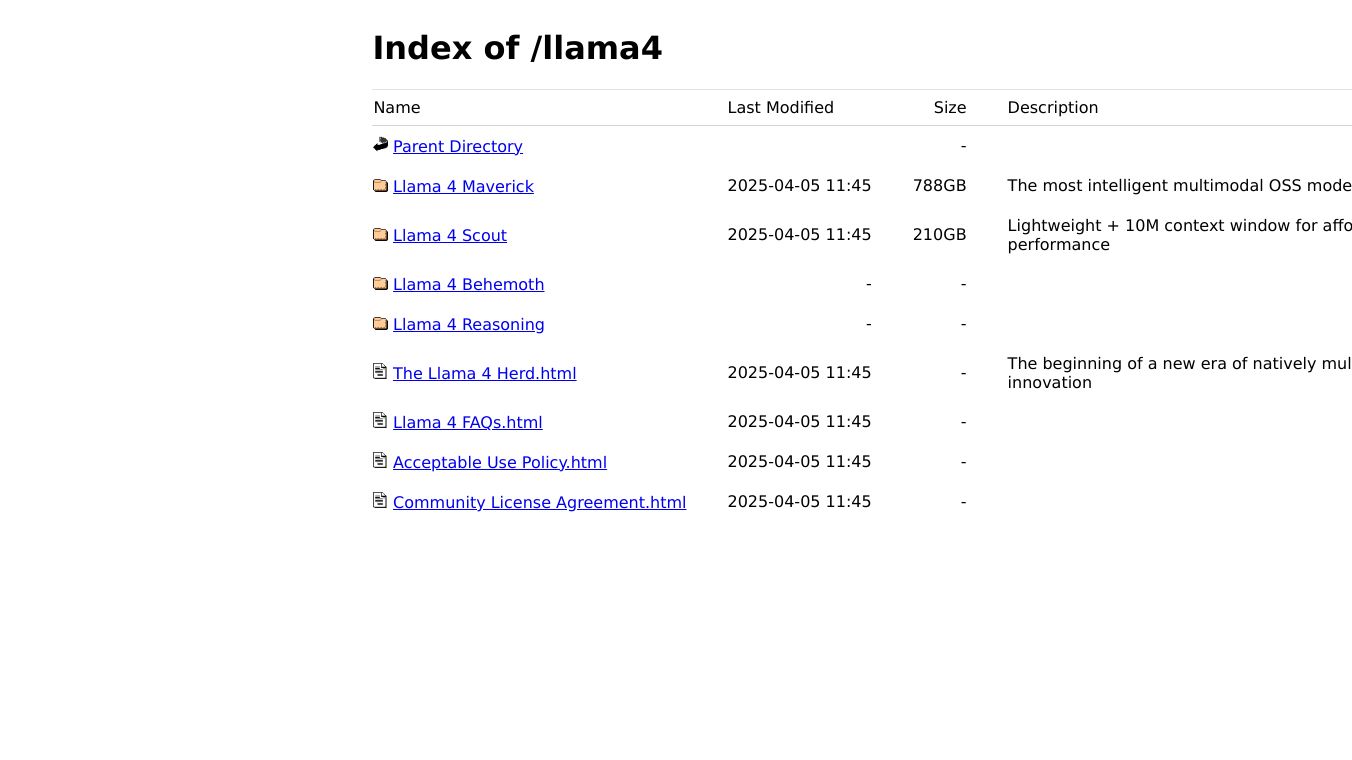The height and width of the screenshot is (760, 1352).
Task: Click file icon beside The Llama 4 Herd.html
Action: coord(380,371)
